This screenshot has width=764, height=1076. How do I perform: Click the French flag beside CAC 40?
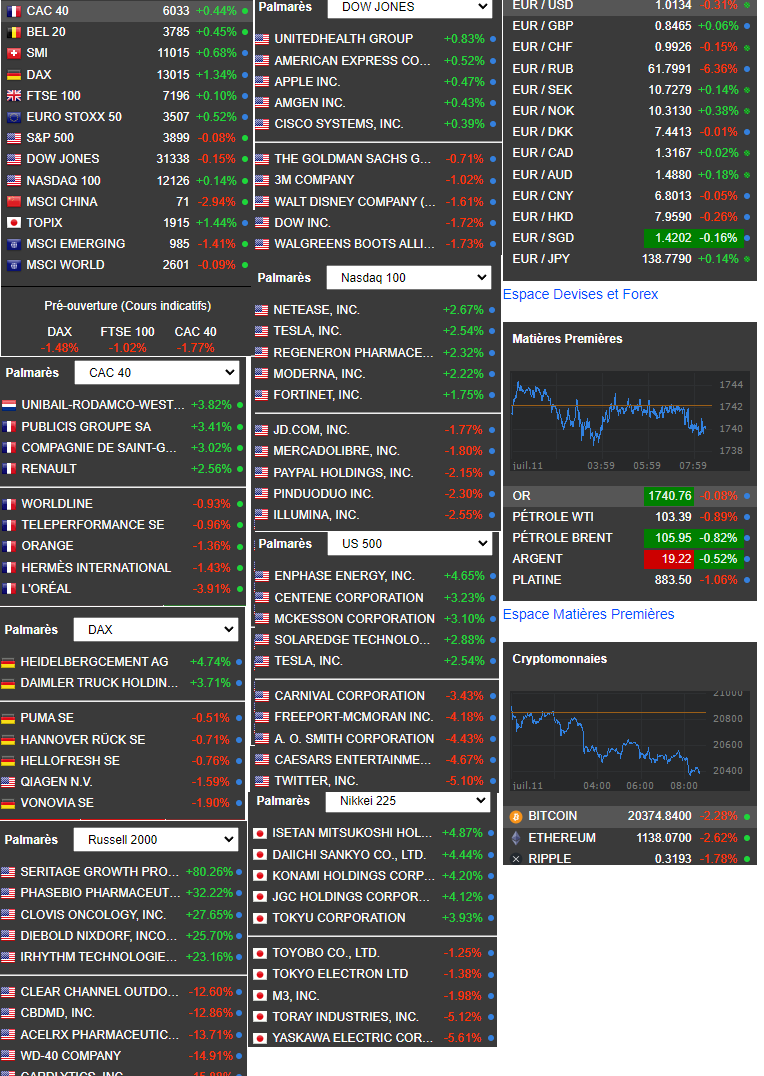tap(14, 11)
